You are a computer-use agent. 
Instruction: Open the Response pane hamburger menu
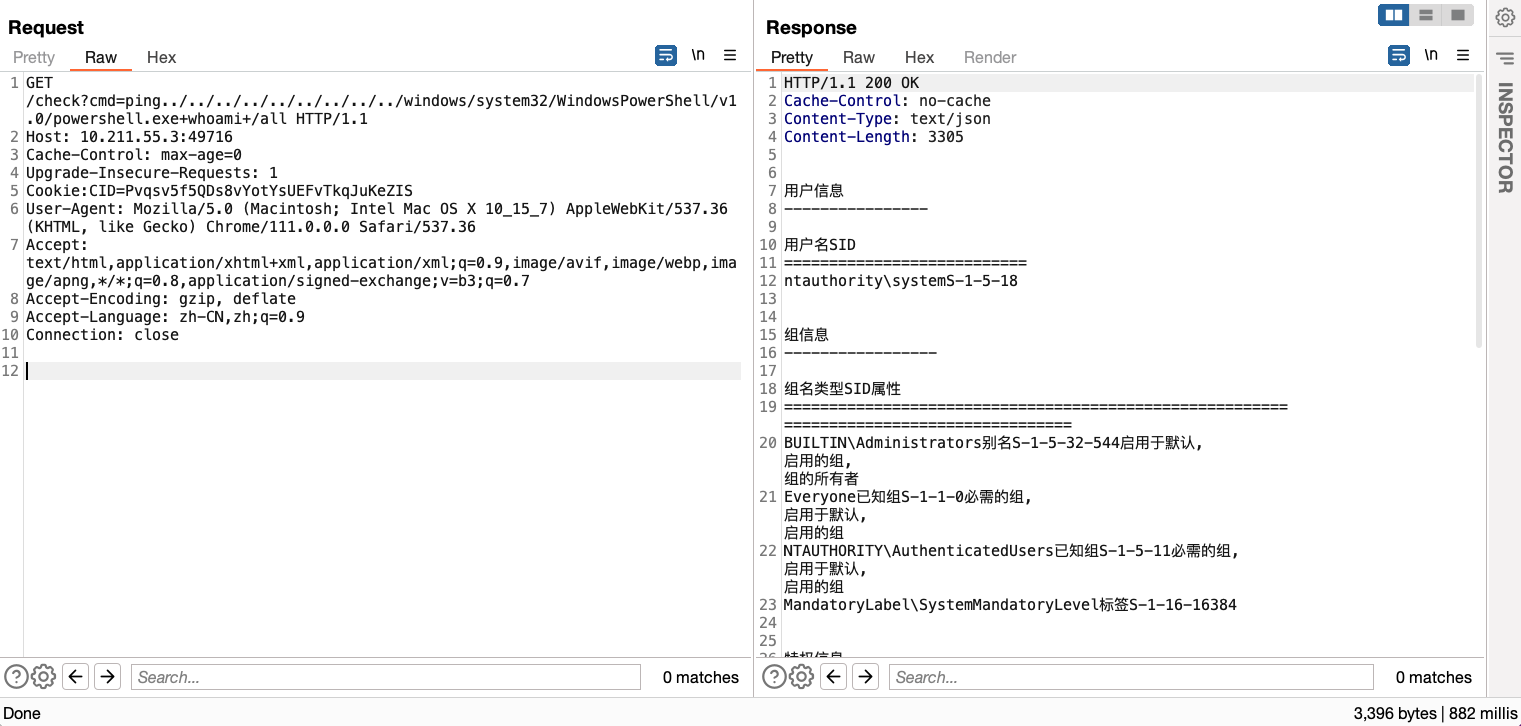click(1464, 56)
